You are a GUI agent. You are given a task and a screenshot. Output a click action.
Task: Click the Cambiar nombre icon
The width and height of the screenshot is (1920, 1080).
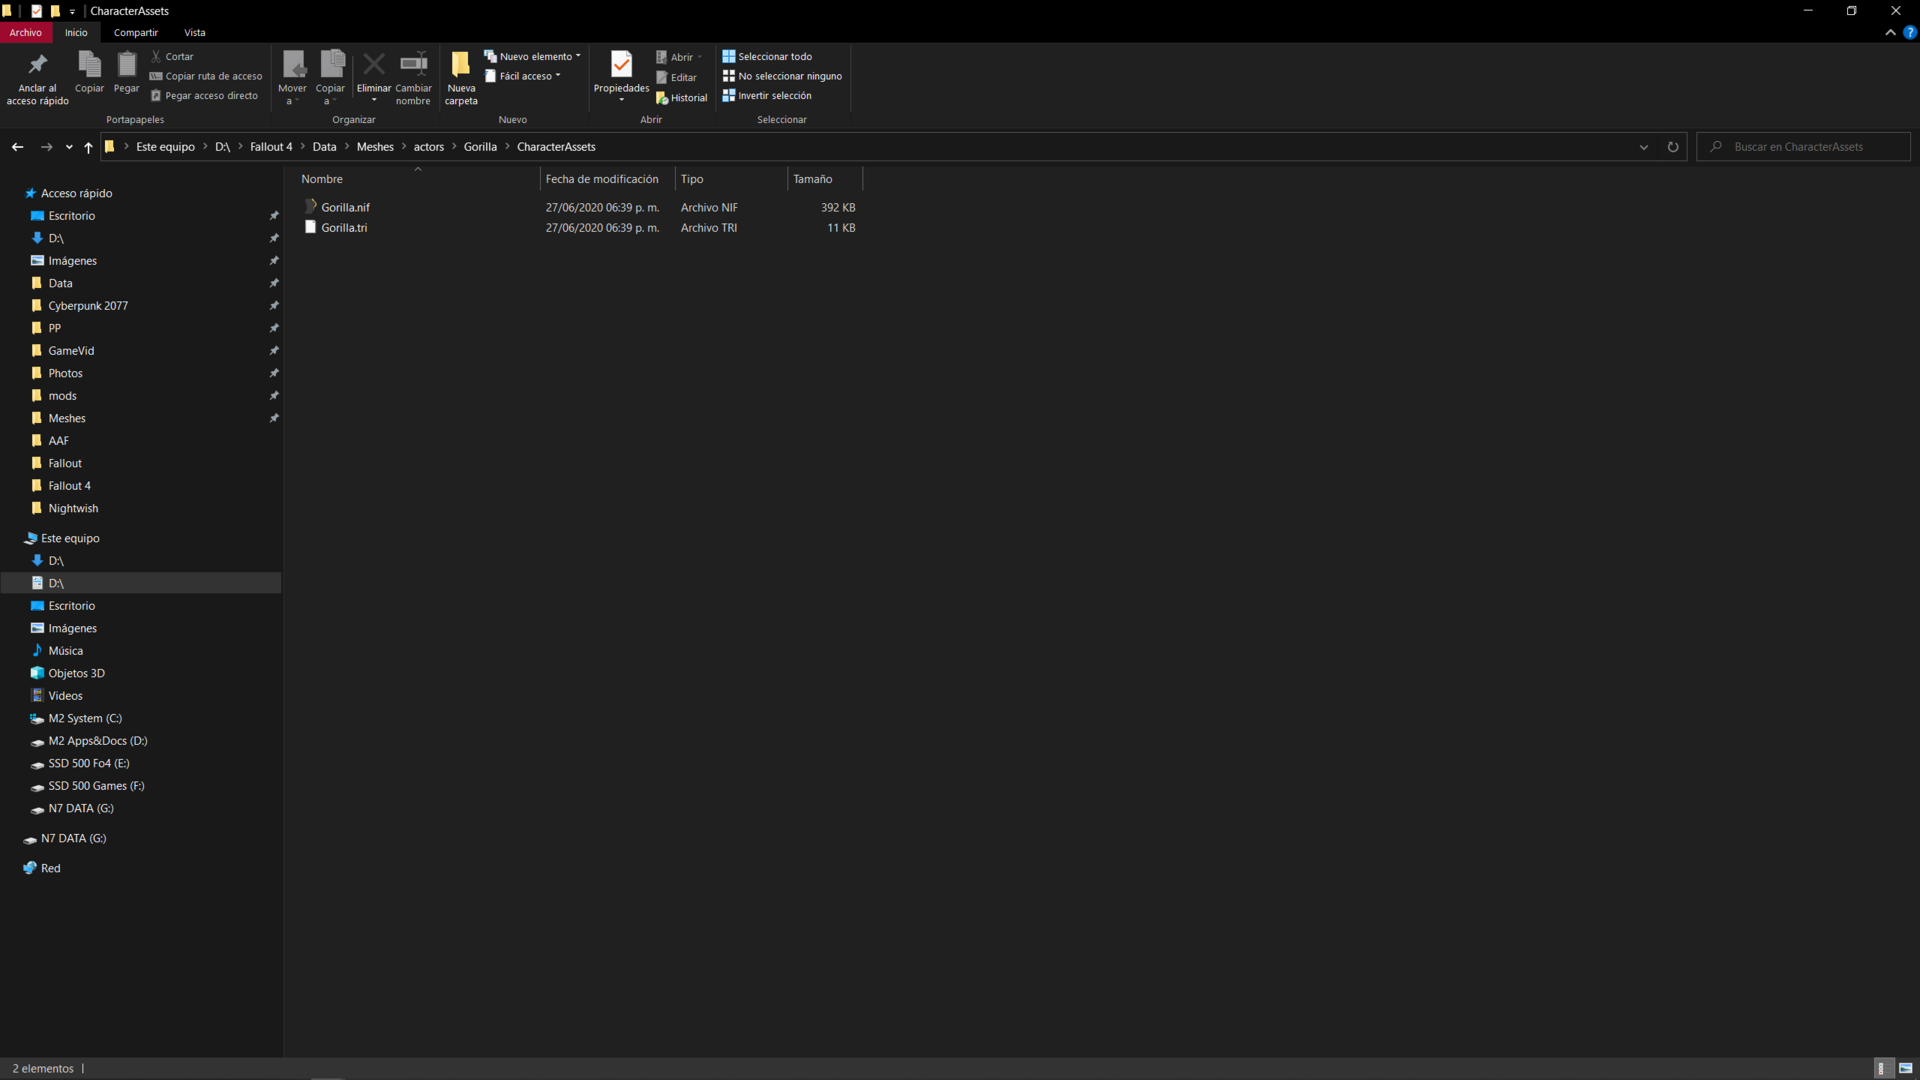[x=413, y=64]
